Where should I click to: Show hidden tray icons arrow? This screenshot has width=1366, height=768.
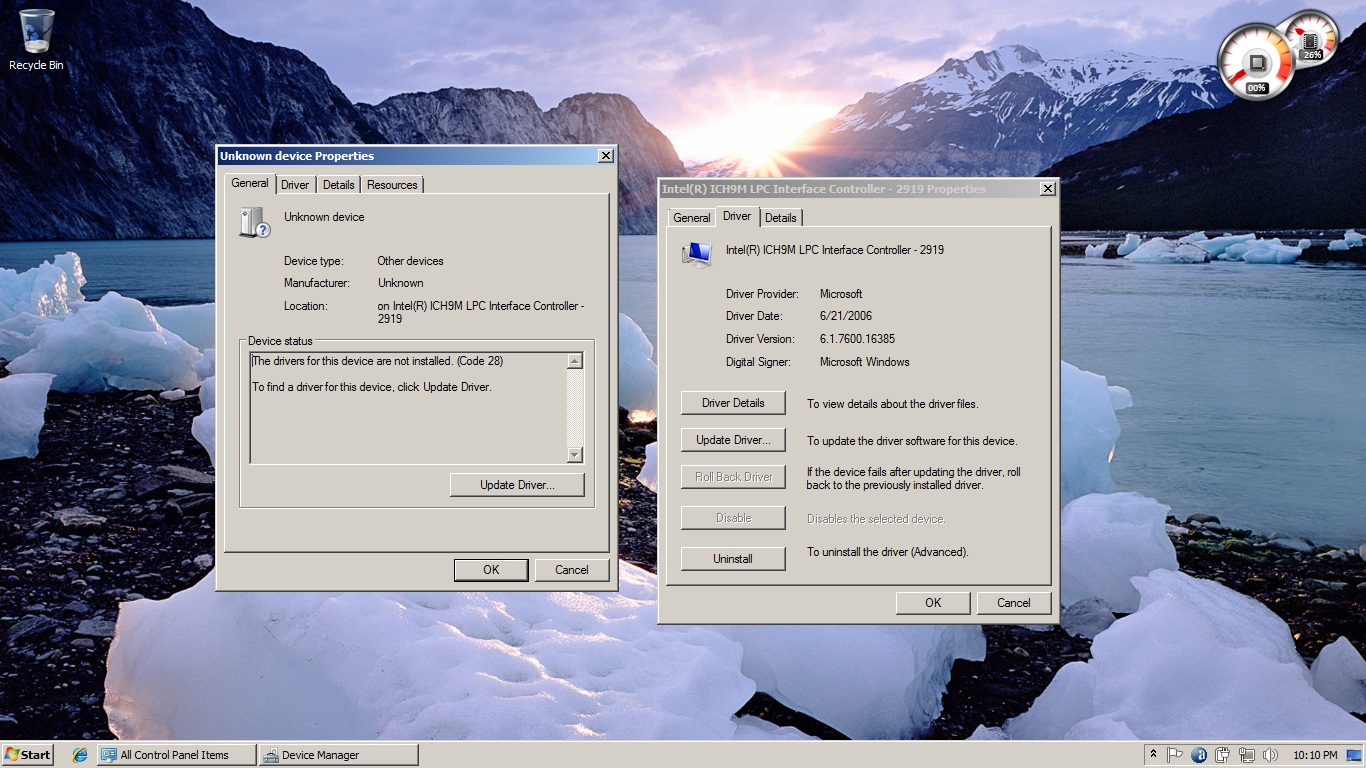[x=1153, y=755]
